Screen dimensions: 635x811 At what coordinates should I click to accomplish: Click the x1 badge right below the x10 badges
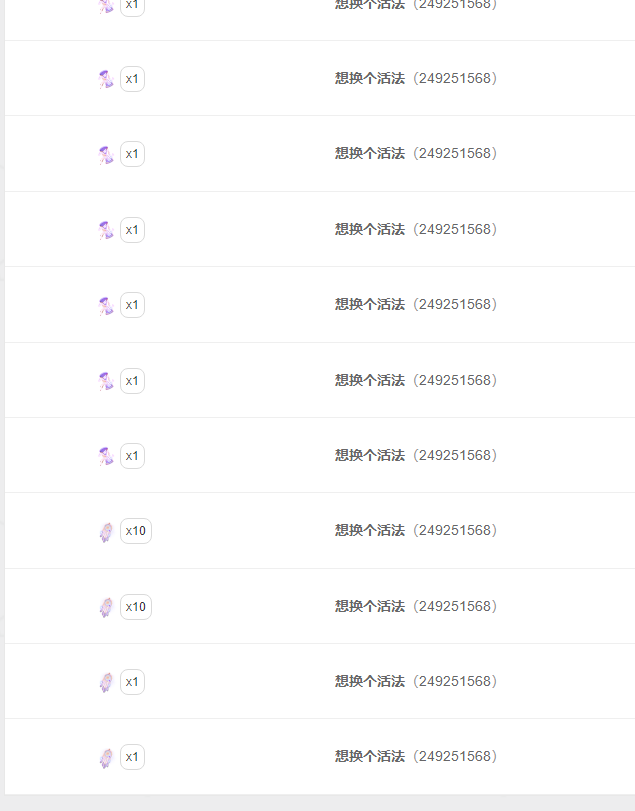click(132, 682)
